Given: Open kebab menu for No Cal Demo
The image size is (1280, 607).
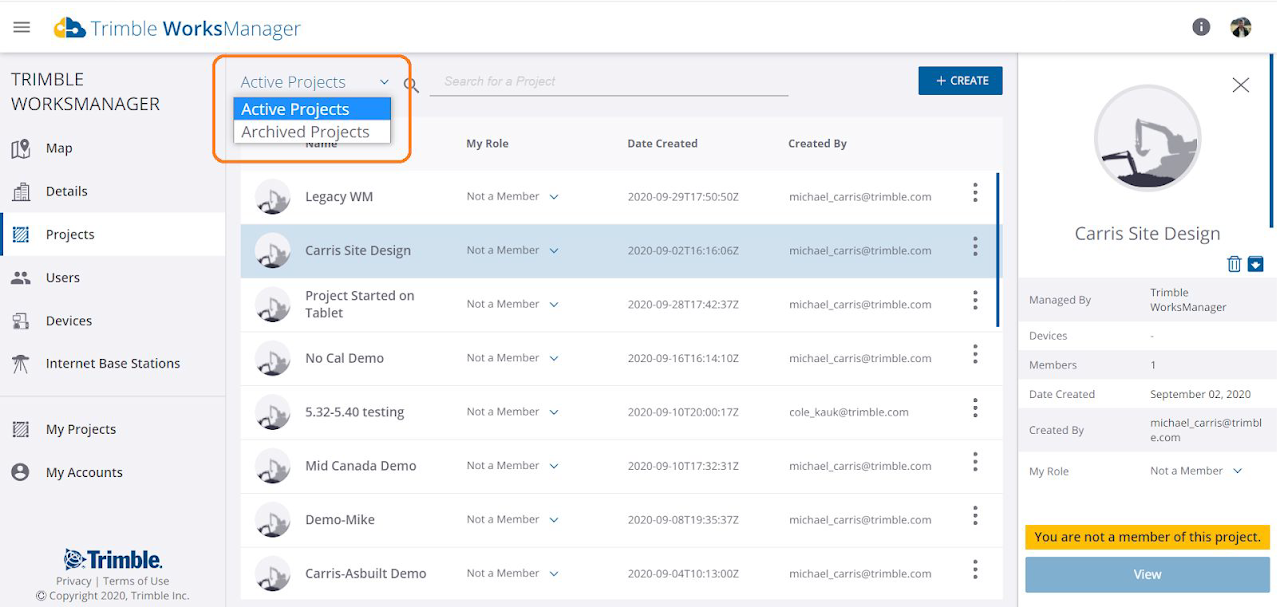Looking at the screenshot, I should pos(975,354).
